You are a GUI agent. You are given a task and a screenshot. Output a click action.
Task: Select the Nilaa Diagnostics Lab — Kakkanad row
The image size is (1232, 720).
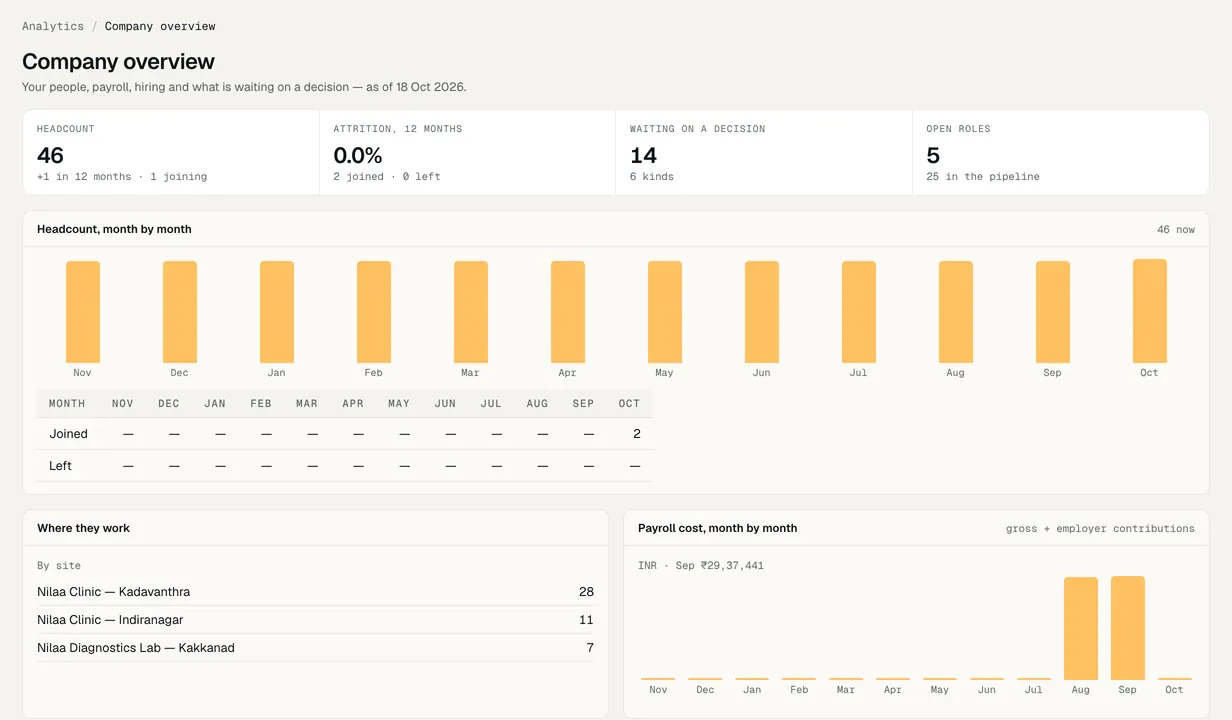(315, 648)
